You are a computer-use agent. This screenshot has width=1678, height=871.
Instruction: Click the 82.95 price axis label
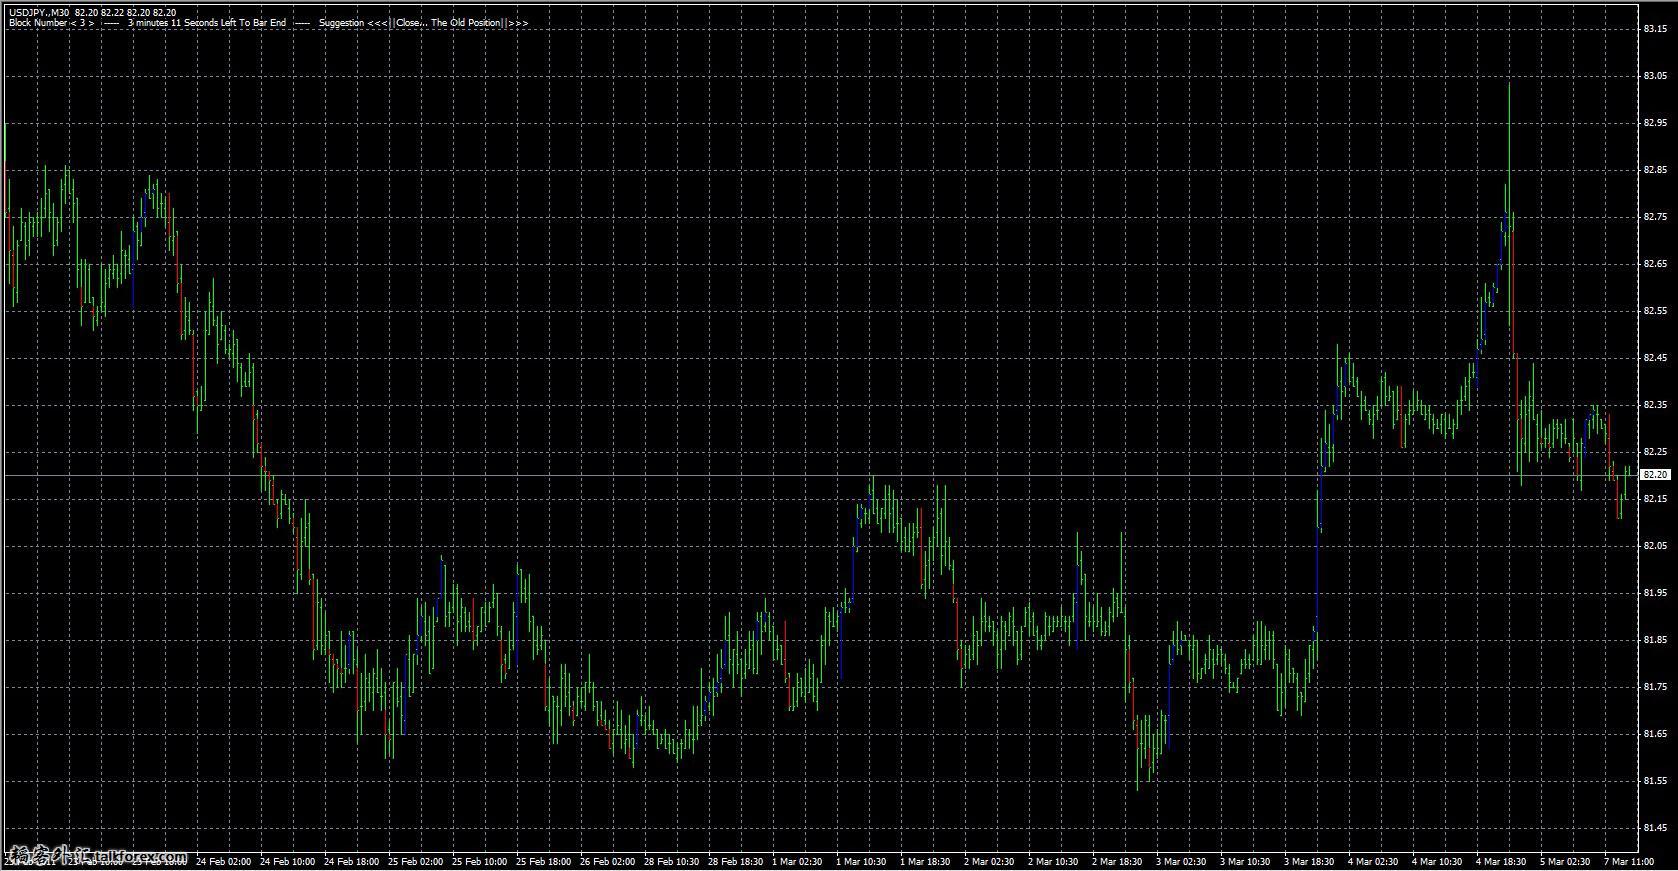coord(1654,123)
